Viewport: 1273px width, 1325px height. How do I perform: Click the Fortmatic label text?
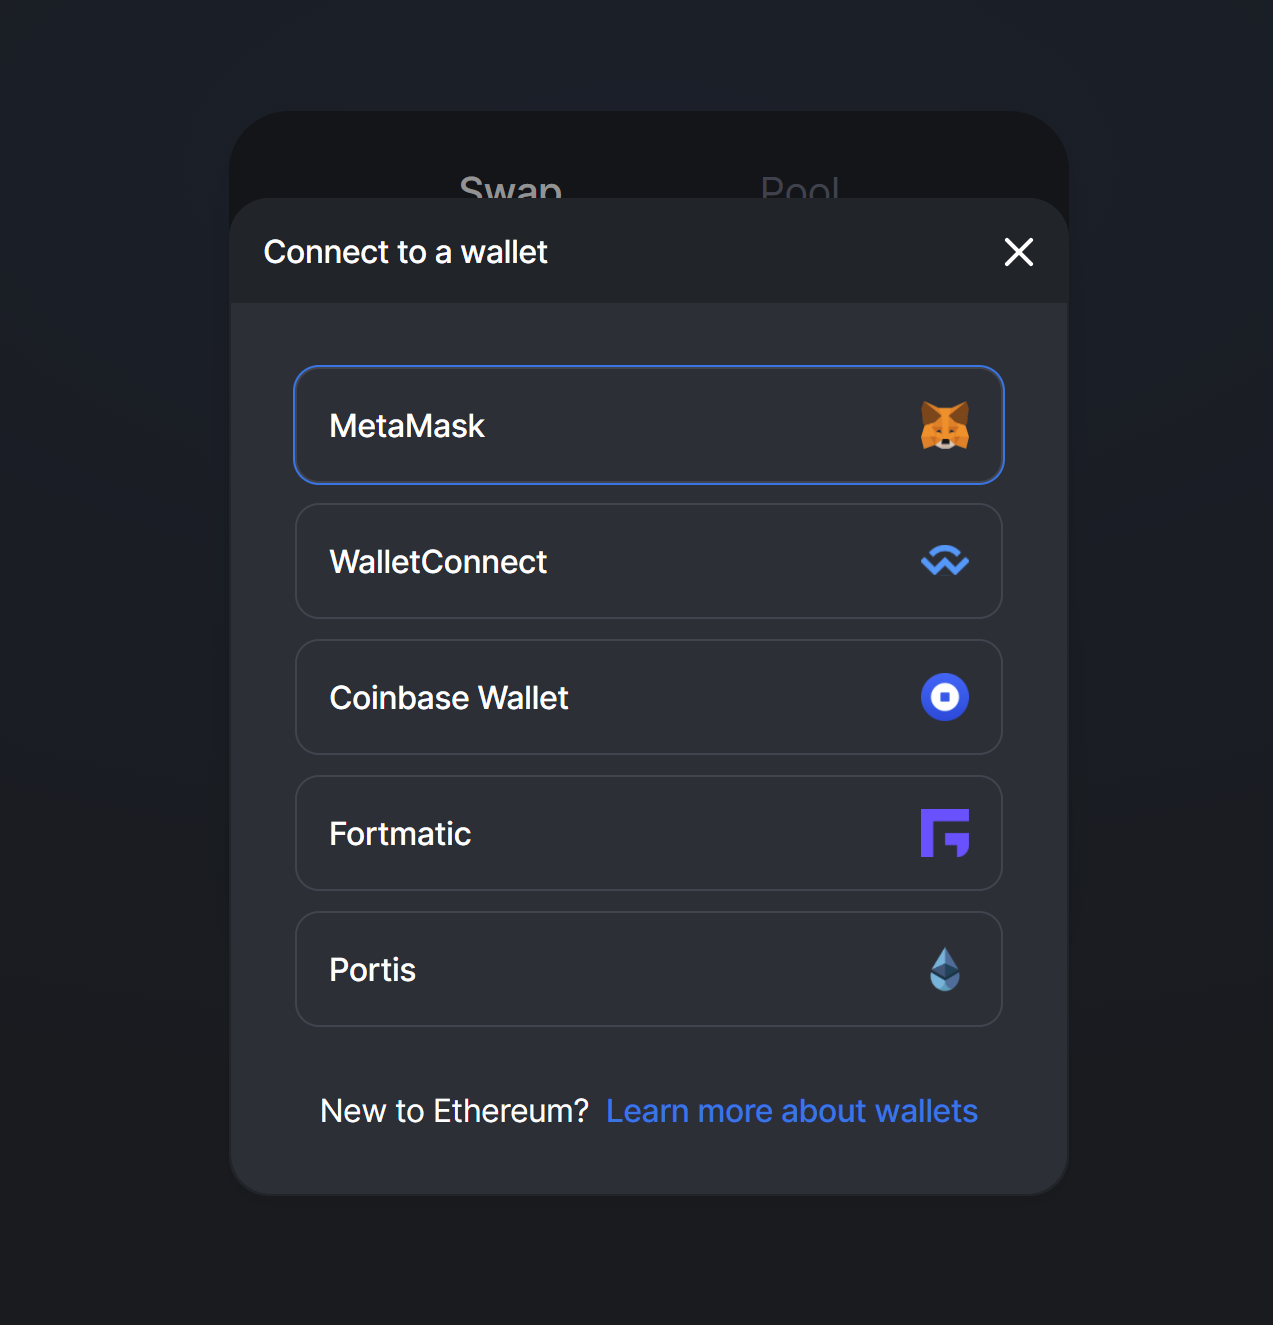[x=400, y=834]
